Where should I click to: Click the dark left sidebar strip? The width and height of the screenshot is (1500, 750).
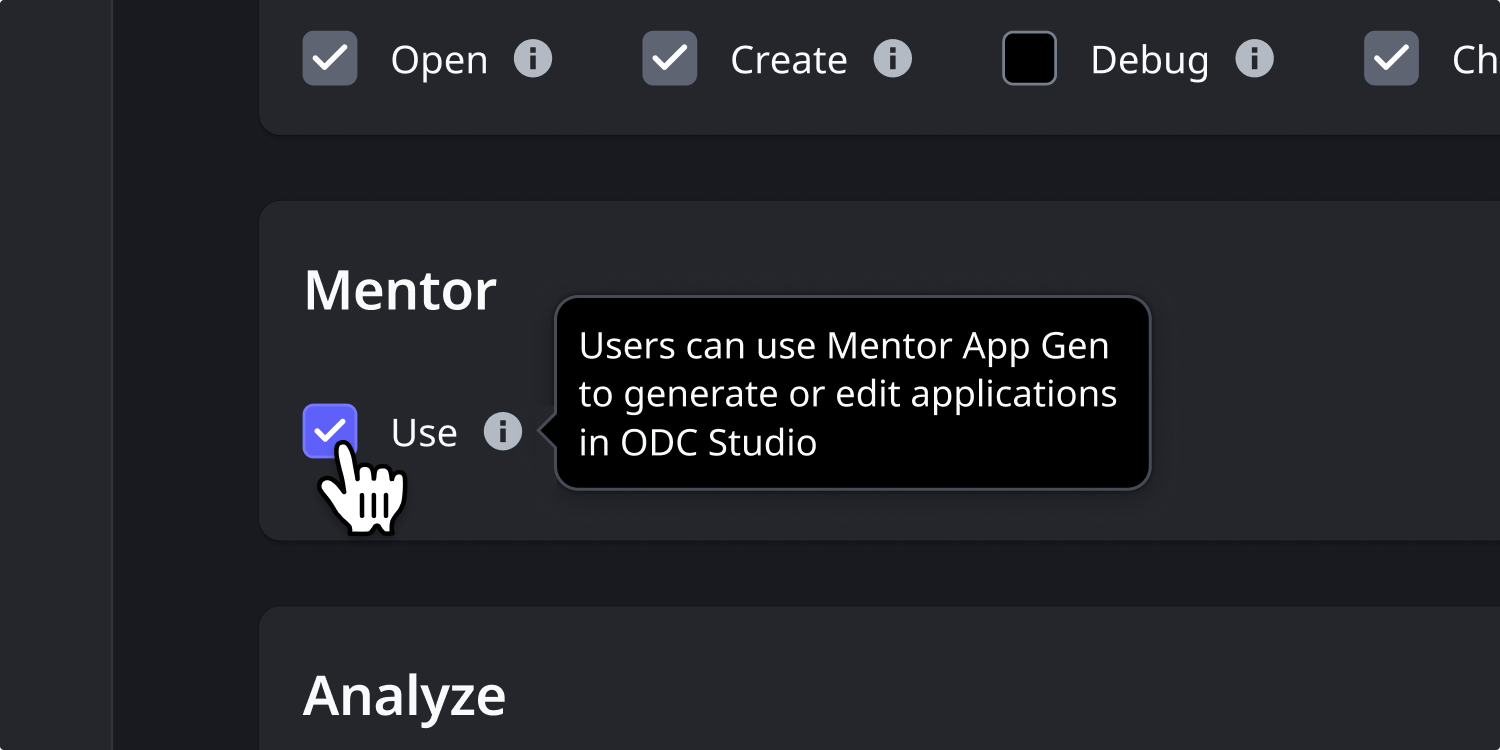point(56,375)
